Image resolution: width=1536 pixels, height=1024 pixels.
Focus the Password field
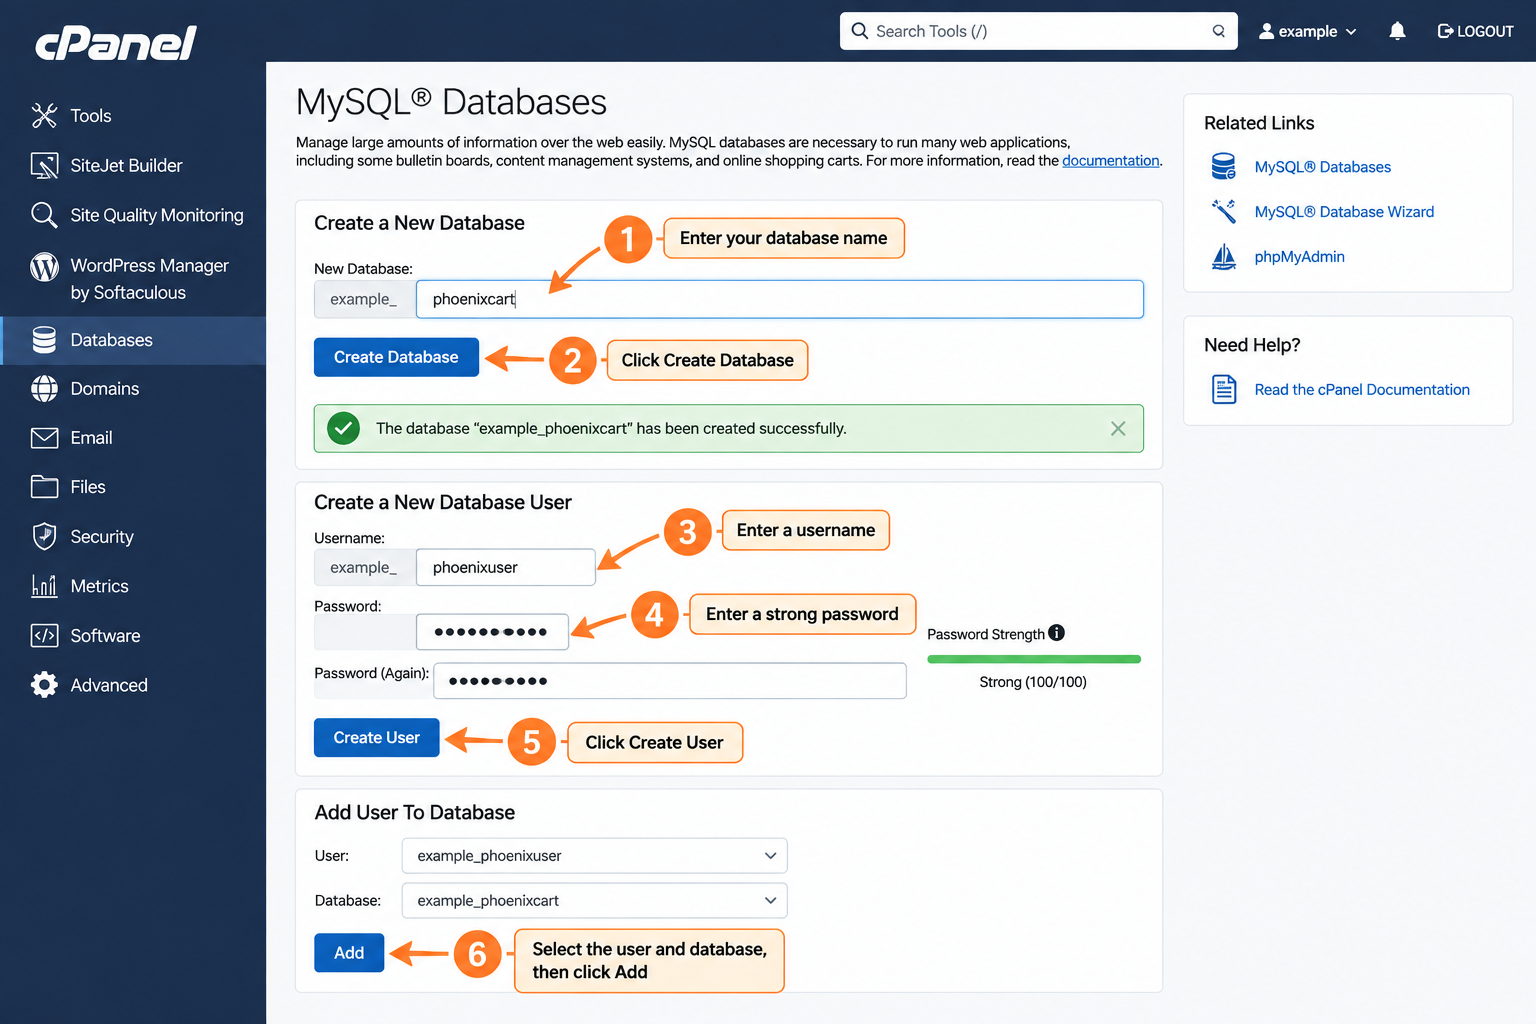coord(492,632)
